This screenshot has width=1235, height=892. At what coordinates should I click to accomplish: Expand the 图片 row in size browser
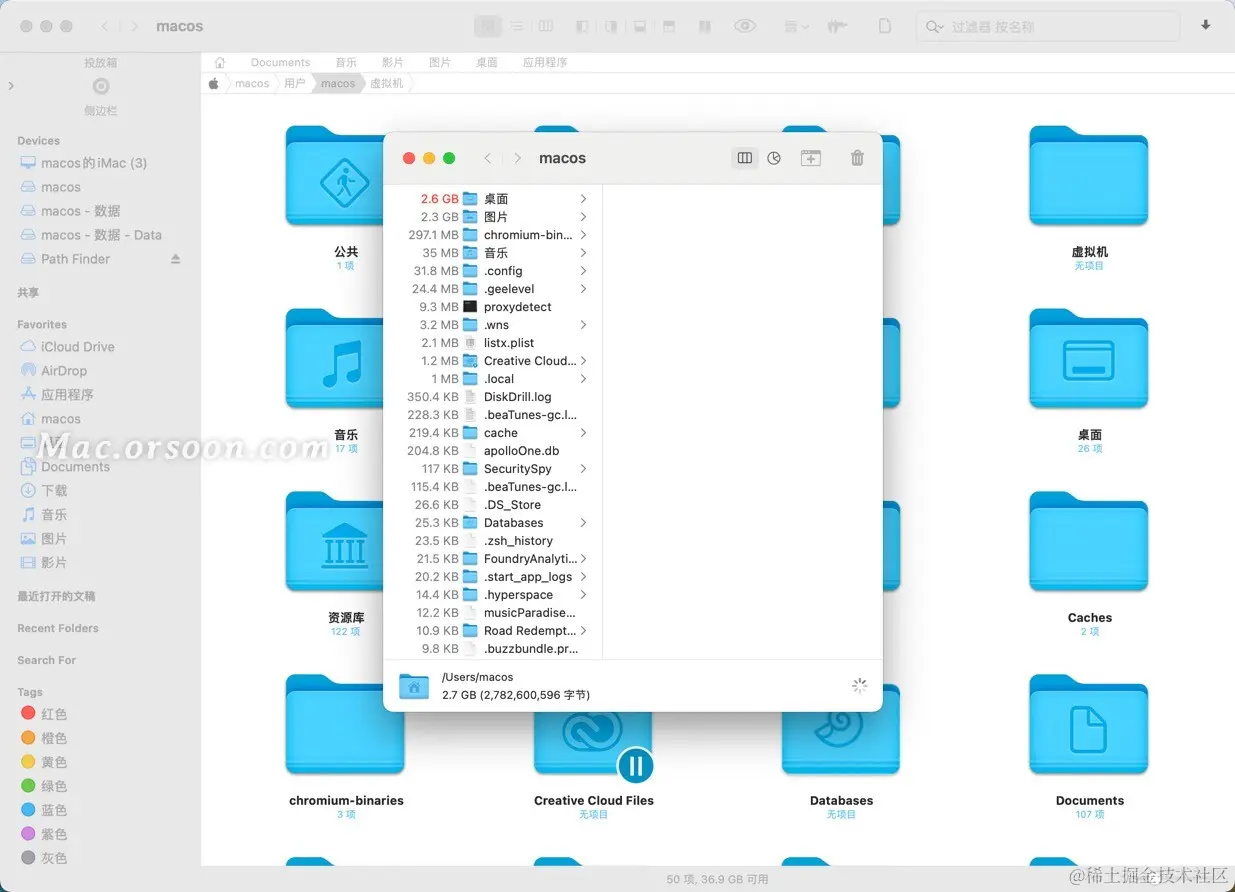(583, 217)
